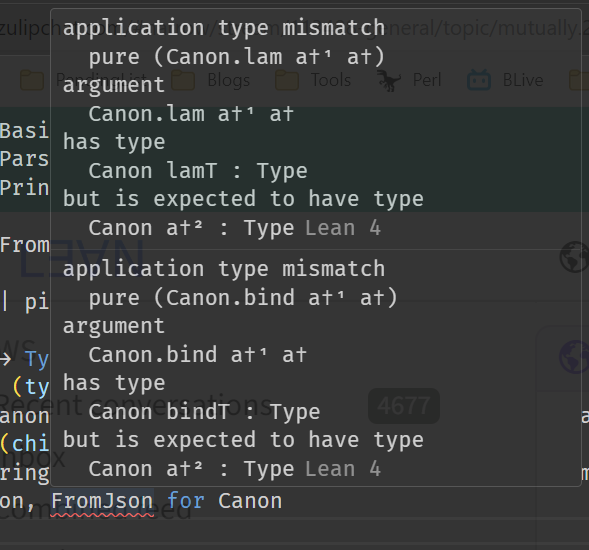Focus the zulipchat URL address bar
This screenshot has width=589, height=550.
[x=294, y=28]
